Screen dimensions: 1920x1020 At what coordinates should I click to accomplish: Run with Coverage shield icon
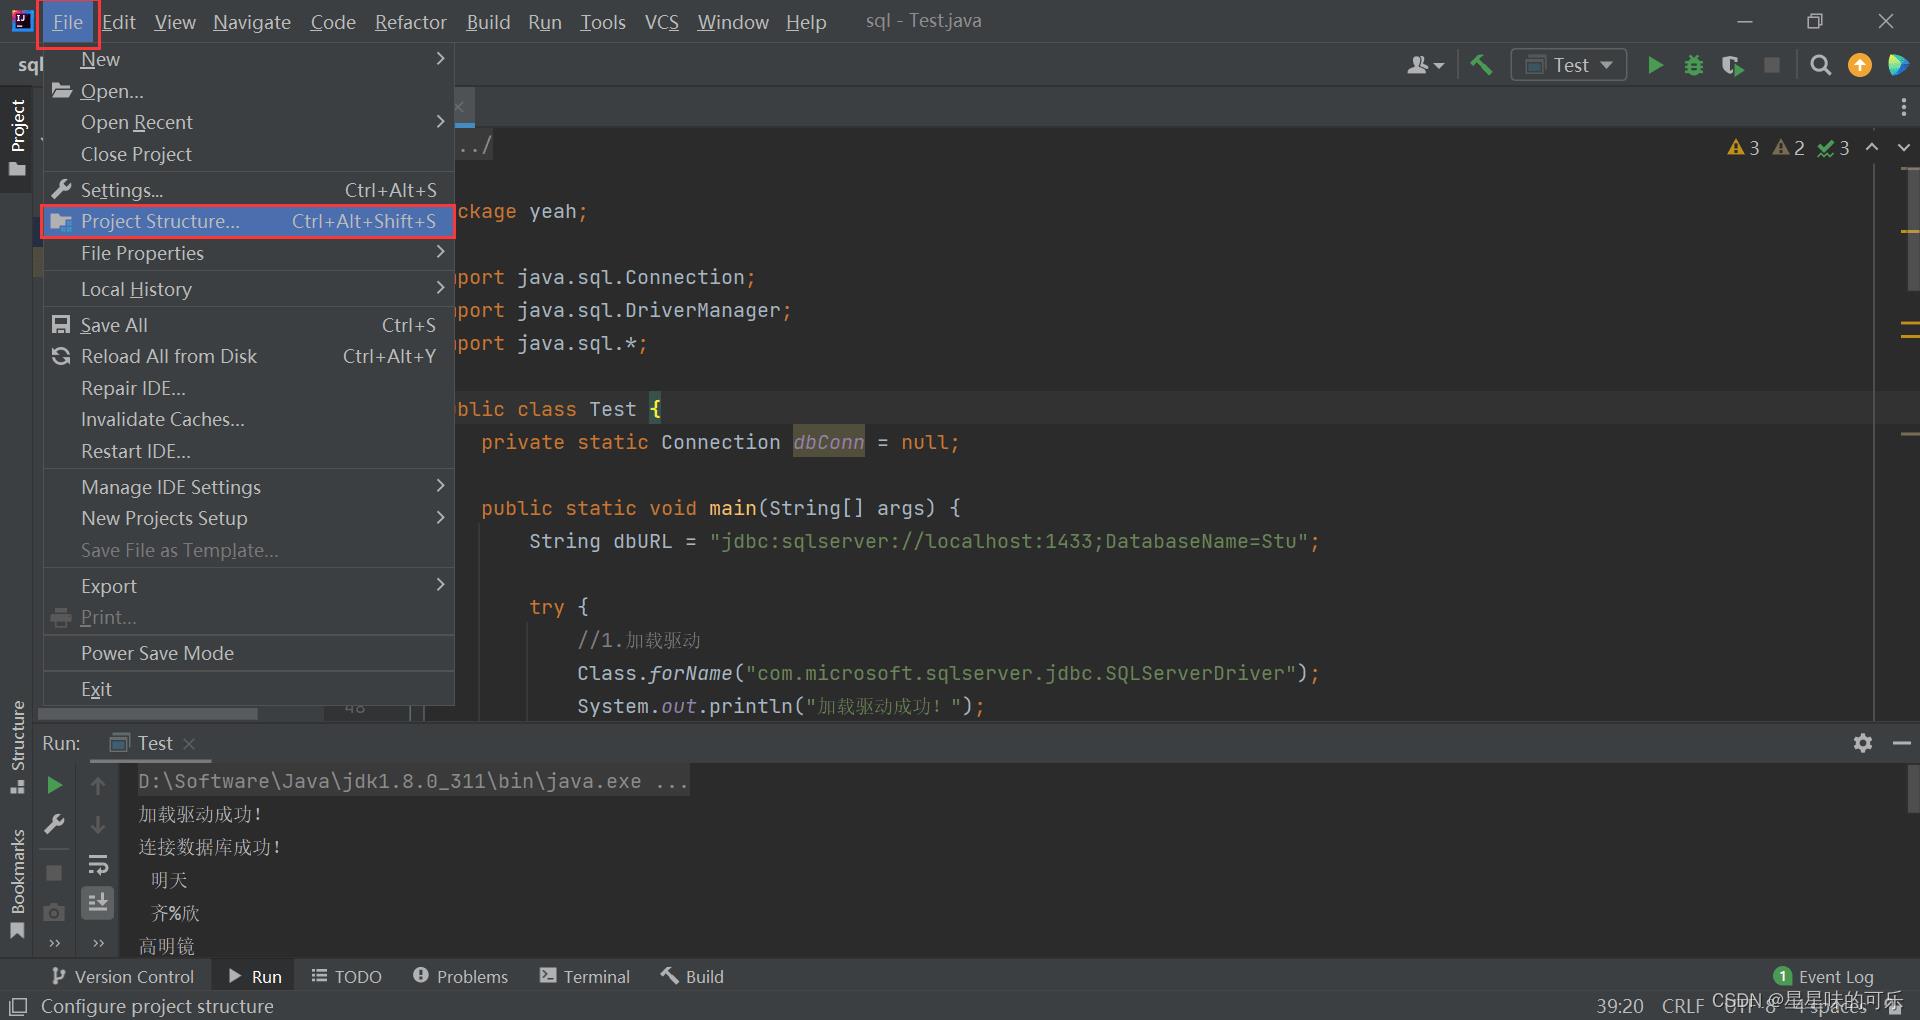(x=1732, y=66)
